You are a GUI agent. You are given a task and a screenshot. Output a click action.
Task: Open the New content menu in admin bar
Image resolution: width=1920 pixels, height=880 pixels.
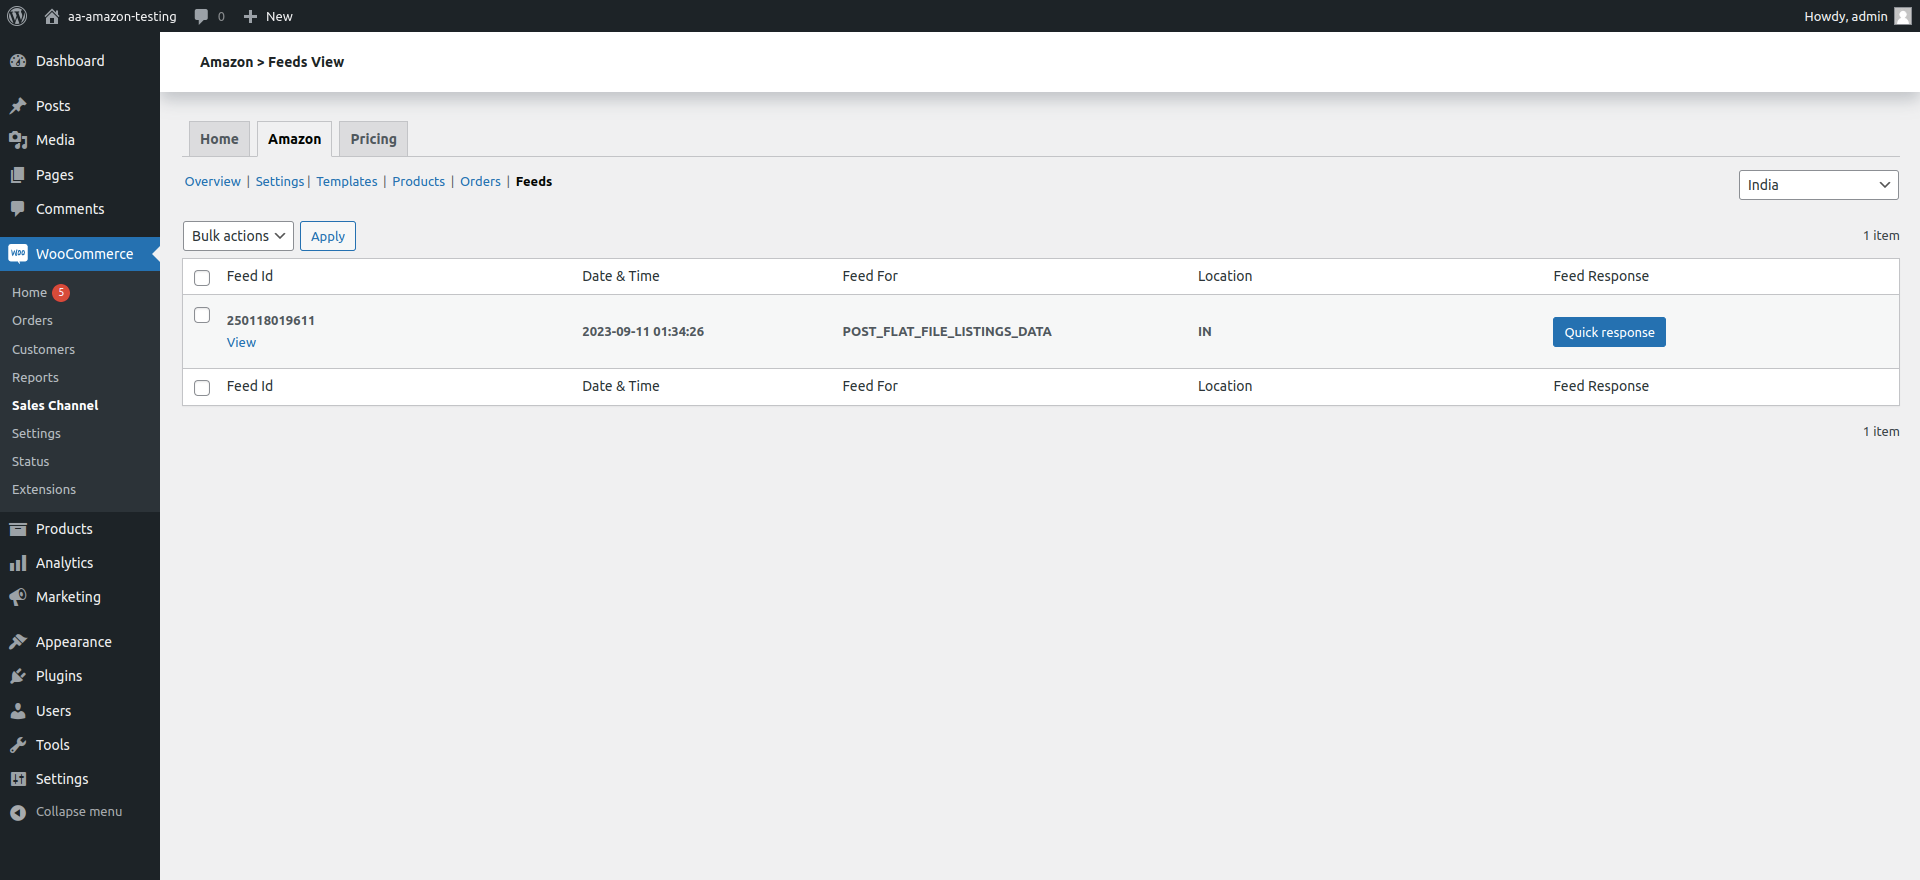[x=268, y=16]
